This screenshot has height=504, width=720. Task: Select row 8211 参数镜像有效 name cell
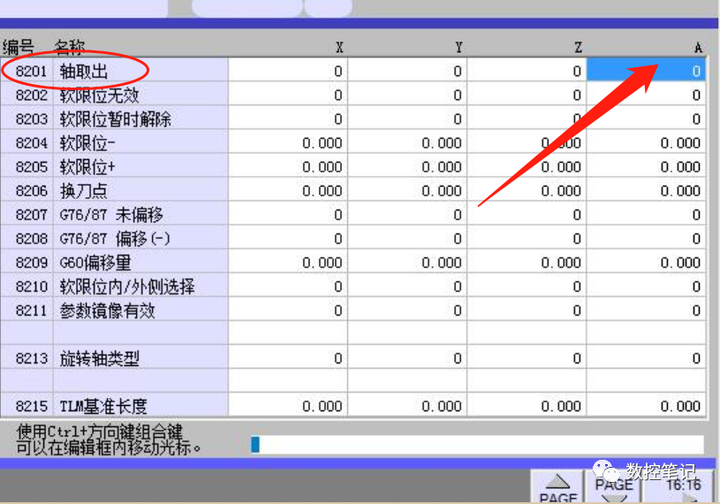click(x=141, y=310)
